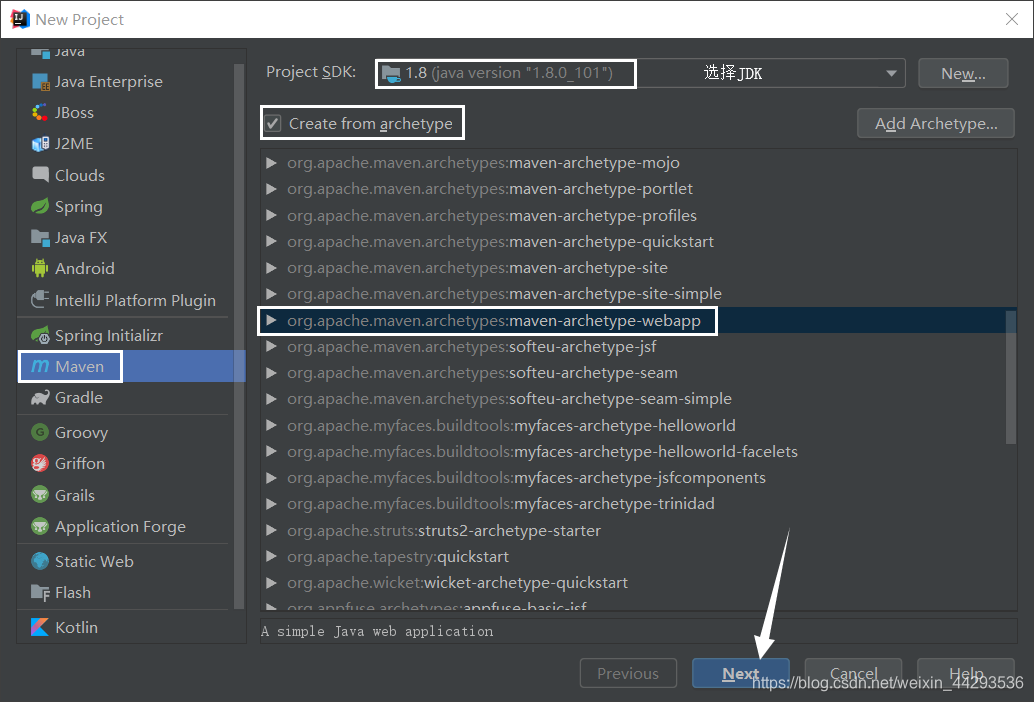Expand the maven-archetype-profiles node
Viewport: 1034px width, 702px height.
(271, 215)
